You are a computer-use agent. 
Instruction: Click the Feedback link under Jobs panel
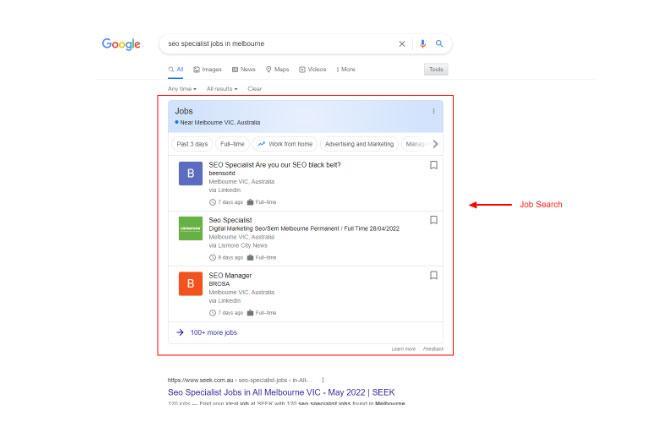click(x=433, y=349)
